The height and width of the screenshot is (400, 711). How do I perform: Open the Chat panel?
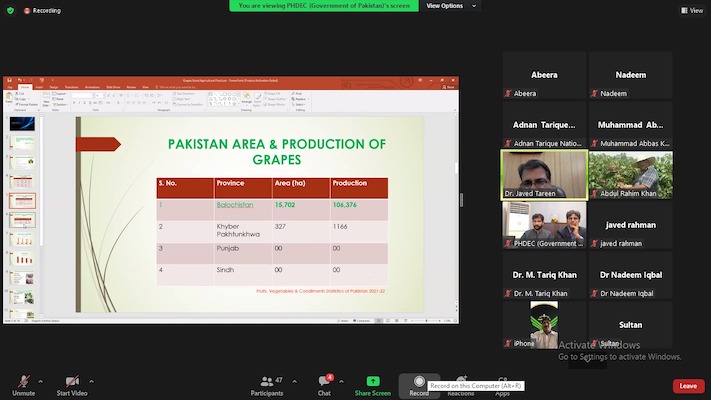pos(324,385)
